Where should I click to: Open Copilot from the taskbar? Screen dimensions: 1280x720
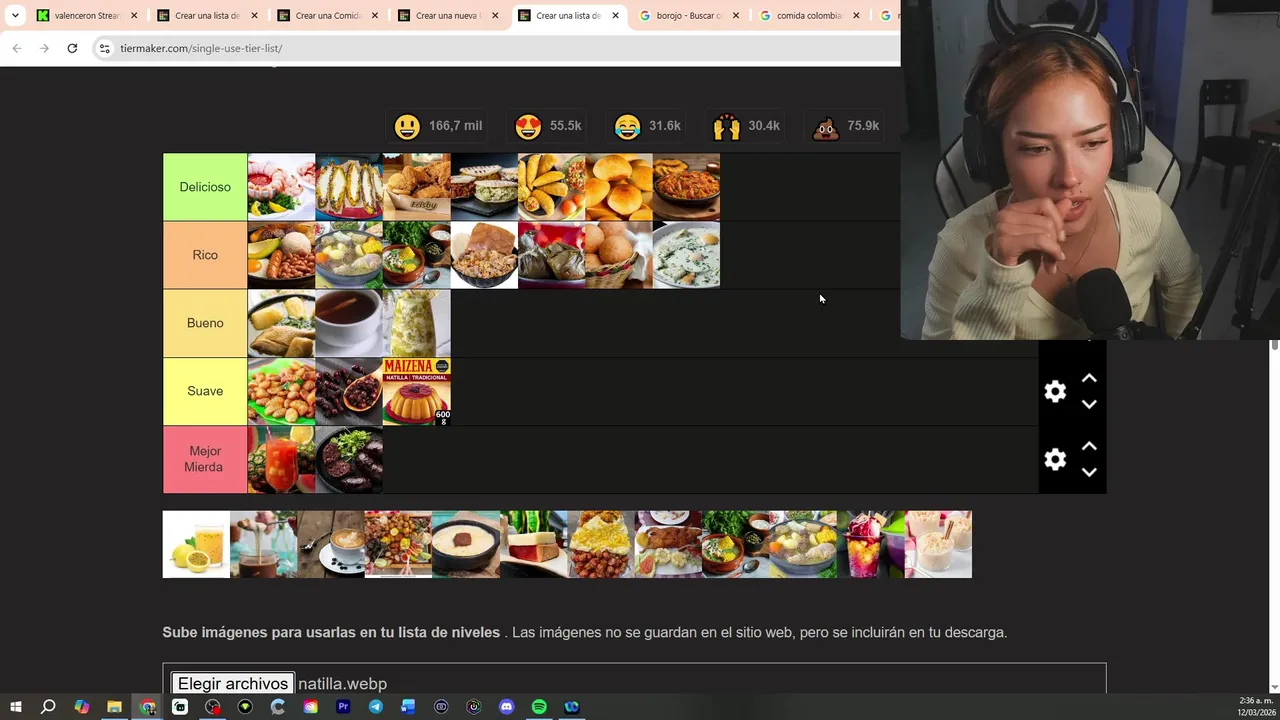81,707
